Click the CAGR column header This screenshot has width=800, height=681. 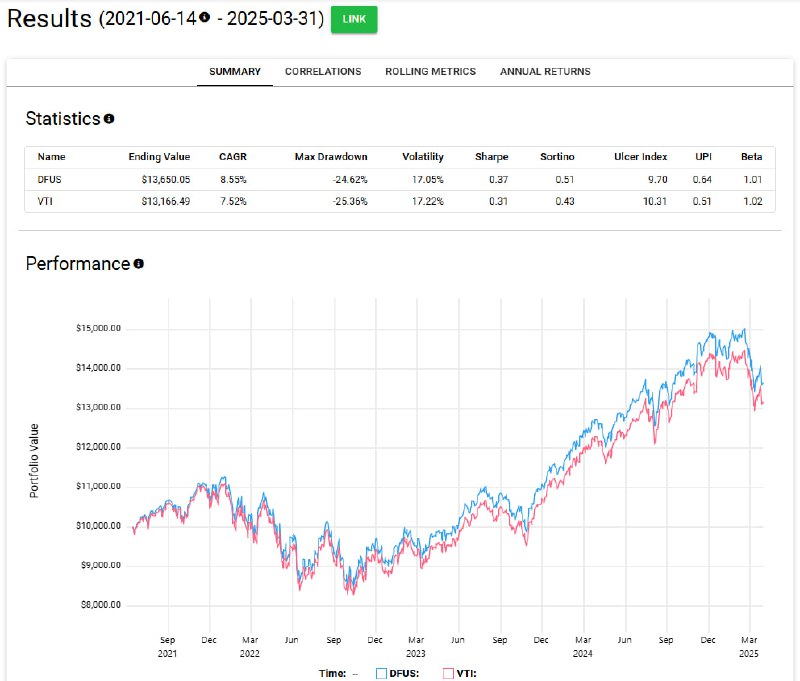233,157
